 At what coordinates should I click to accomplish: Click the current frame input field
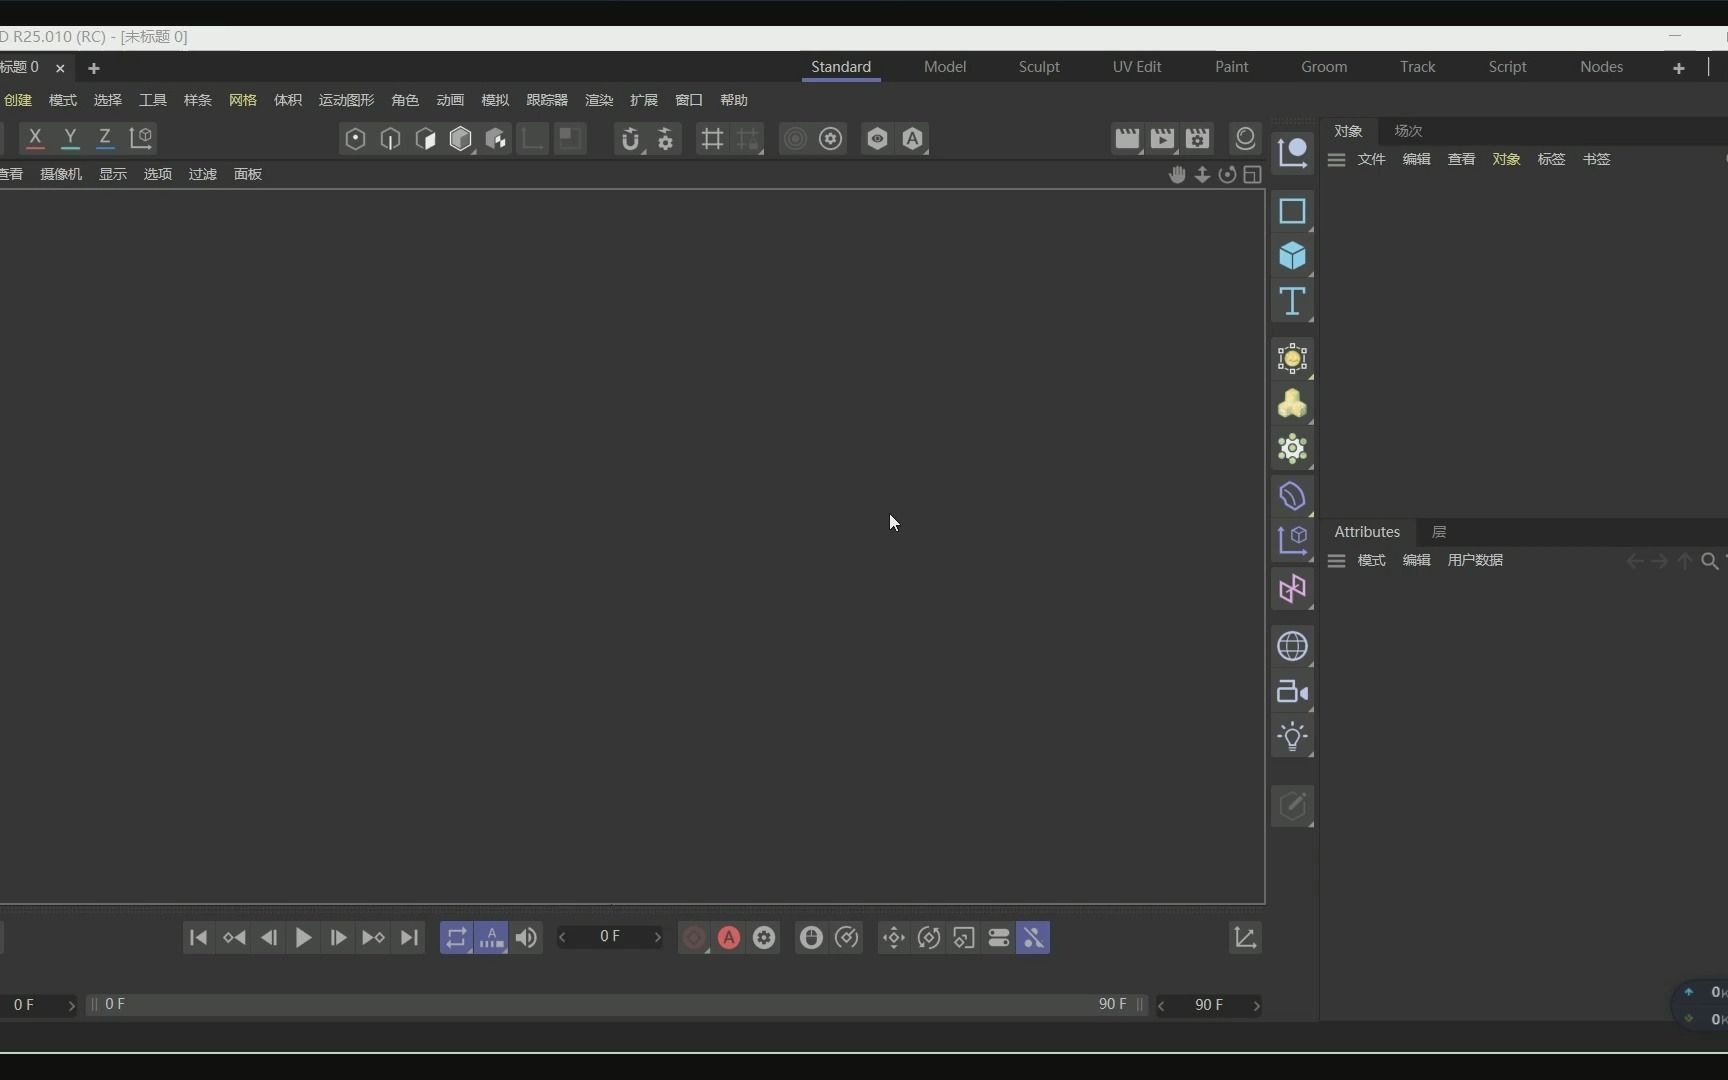(610, 938)
